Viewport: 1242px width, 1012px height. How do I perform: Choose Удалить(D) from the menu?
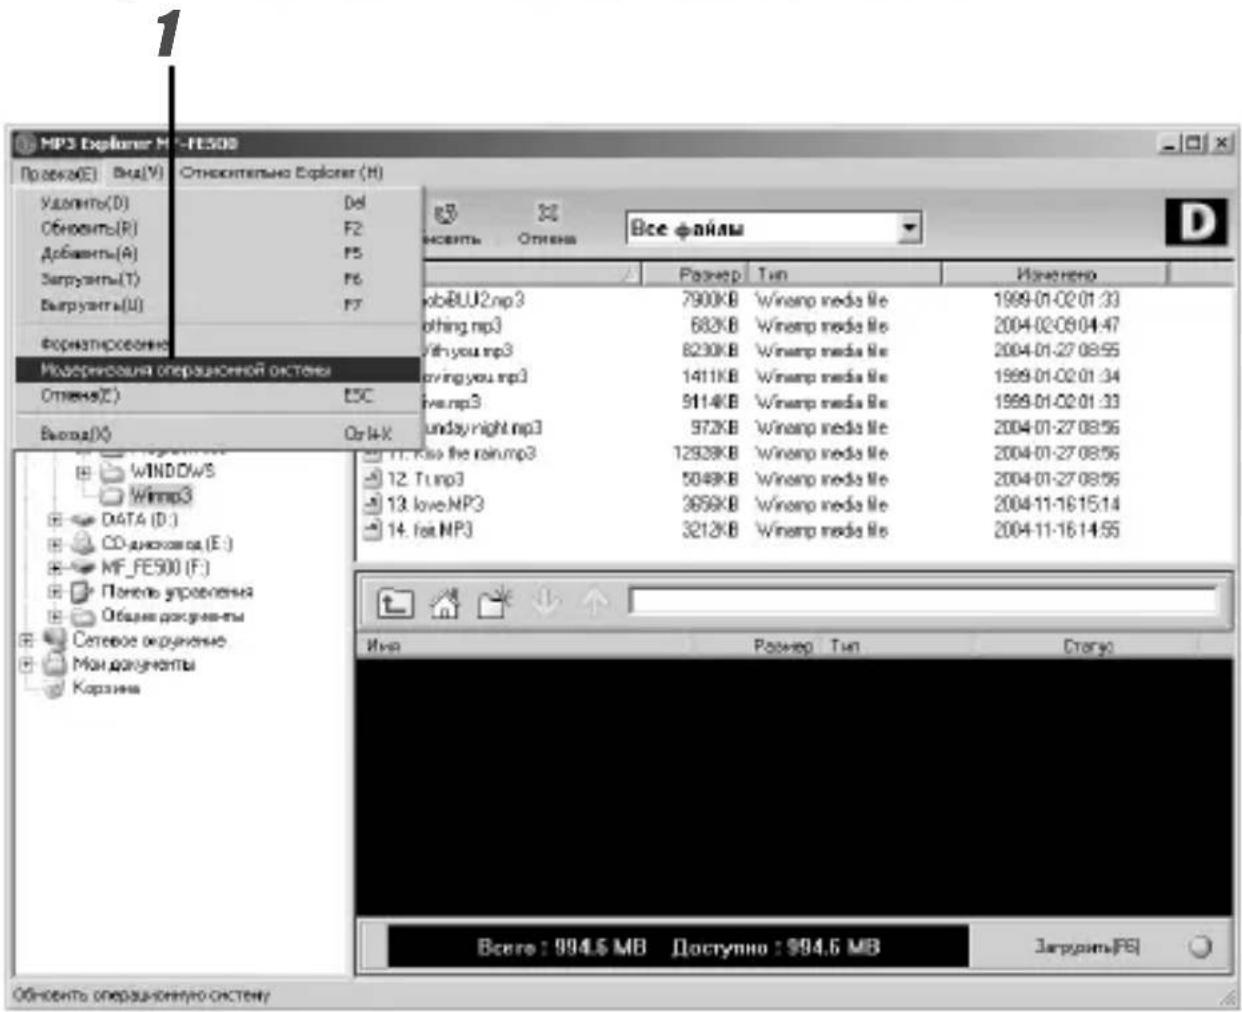point(219,203)
